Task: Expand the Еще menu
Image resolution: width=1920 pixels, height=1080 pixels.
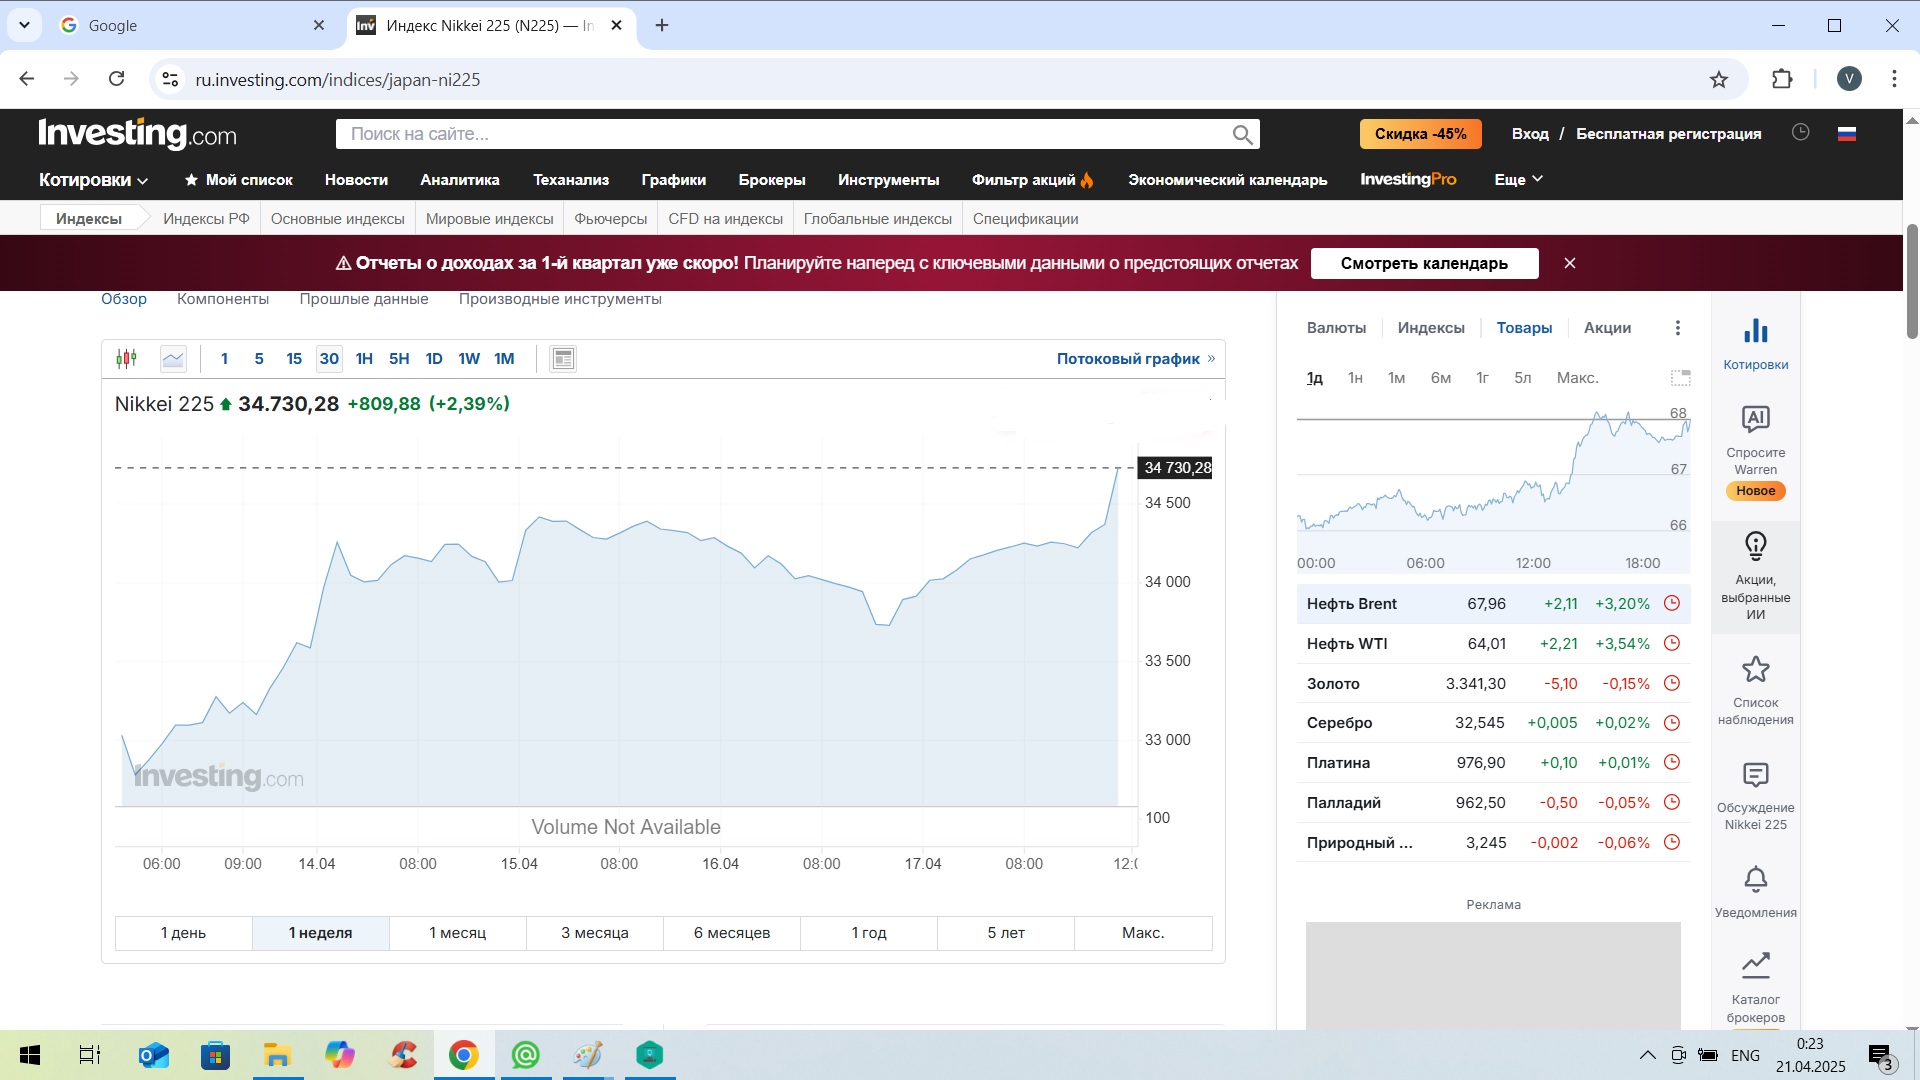Action: (1518, 180)
